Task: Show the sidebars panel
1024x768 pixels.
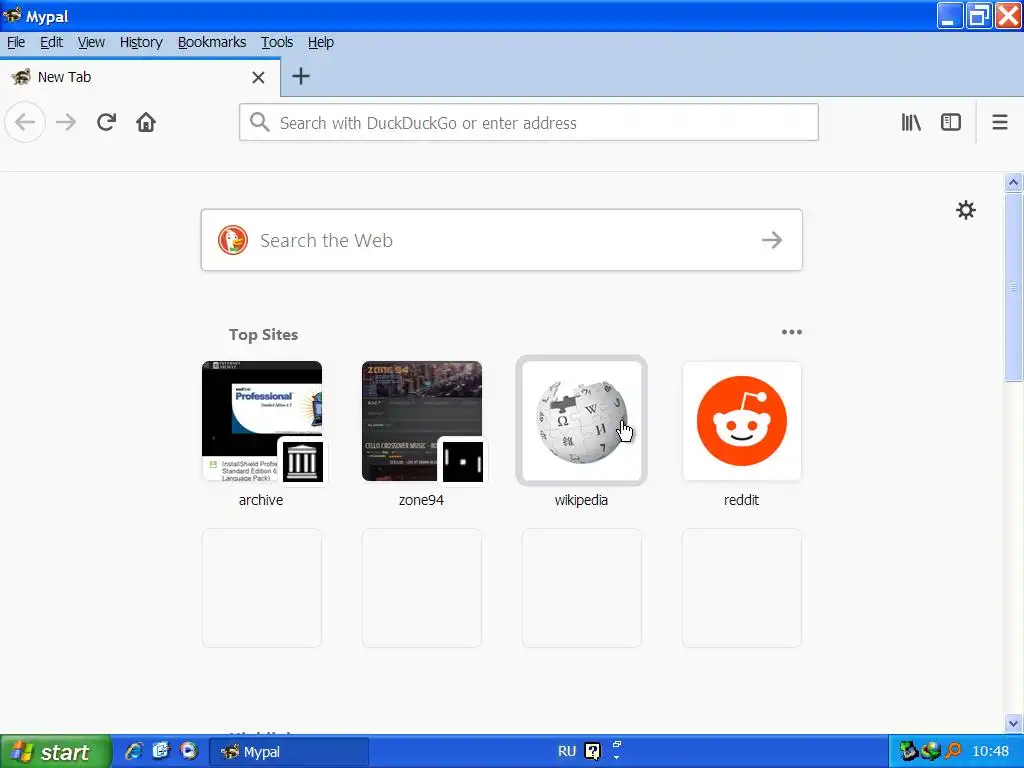Action: 951,122
